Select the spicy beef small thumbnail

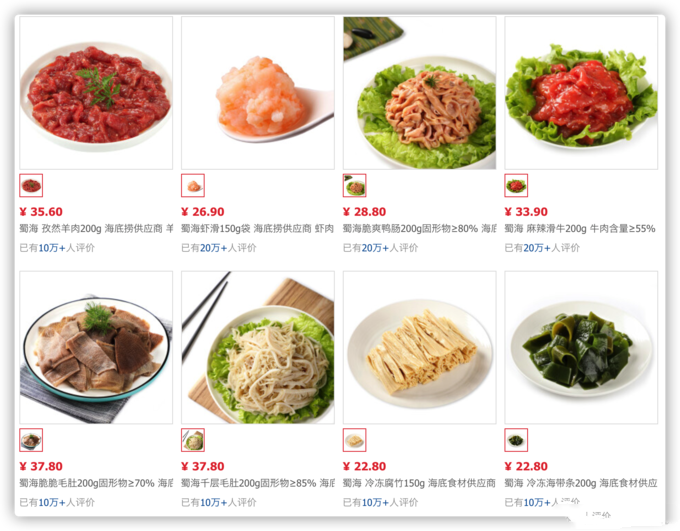click(x=516, y=186)
